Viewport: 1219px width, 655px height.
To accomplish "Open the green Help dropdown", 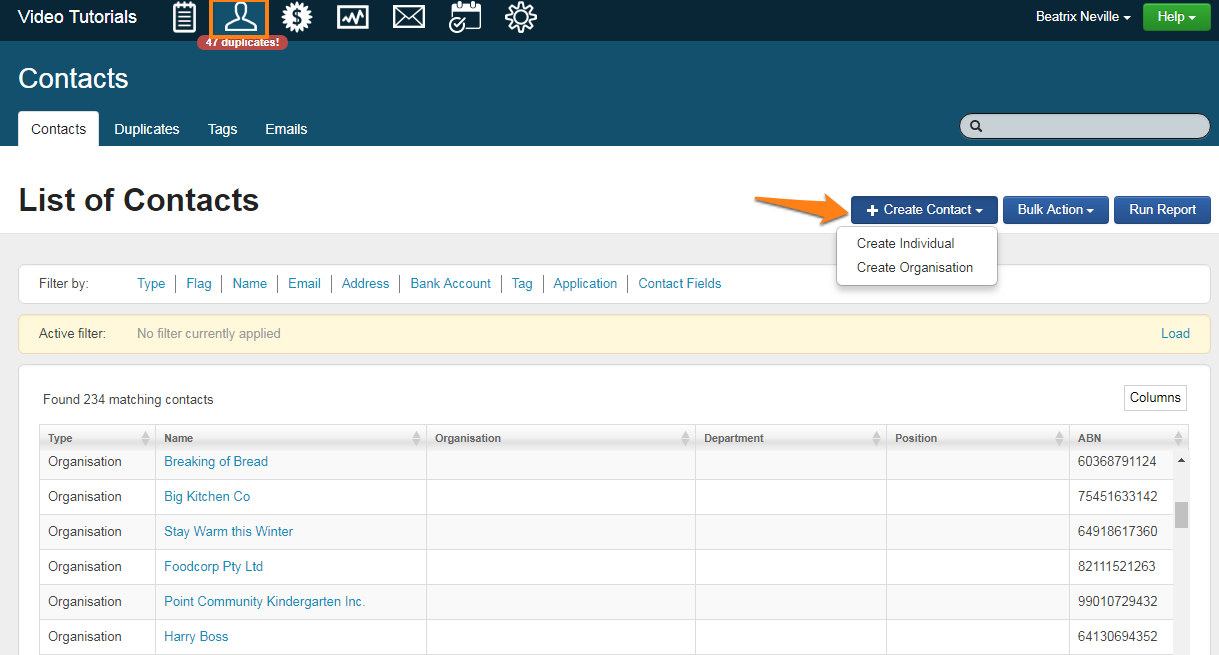I will tap(1176, 17).
